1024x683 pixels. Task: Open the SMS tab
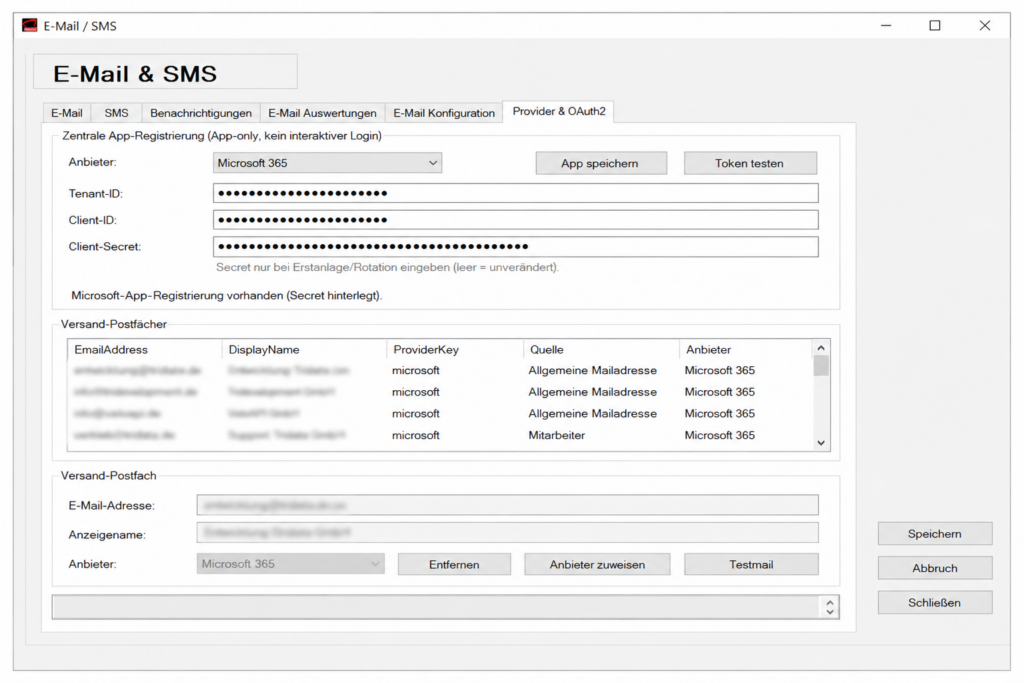[116, 113]
